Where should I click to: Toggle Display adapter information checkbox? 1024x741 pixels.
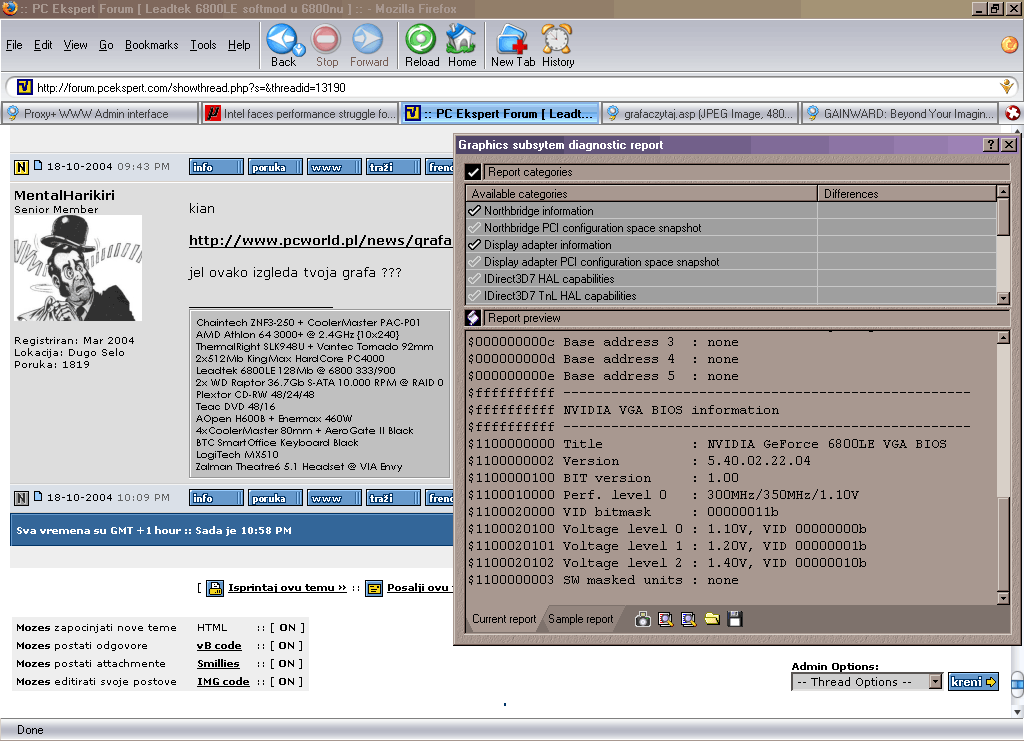(474, 245)
